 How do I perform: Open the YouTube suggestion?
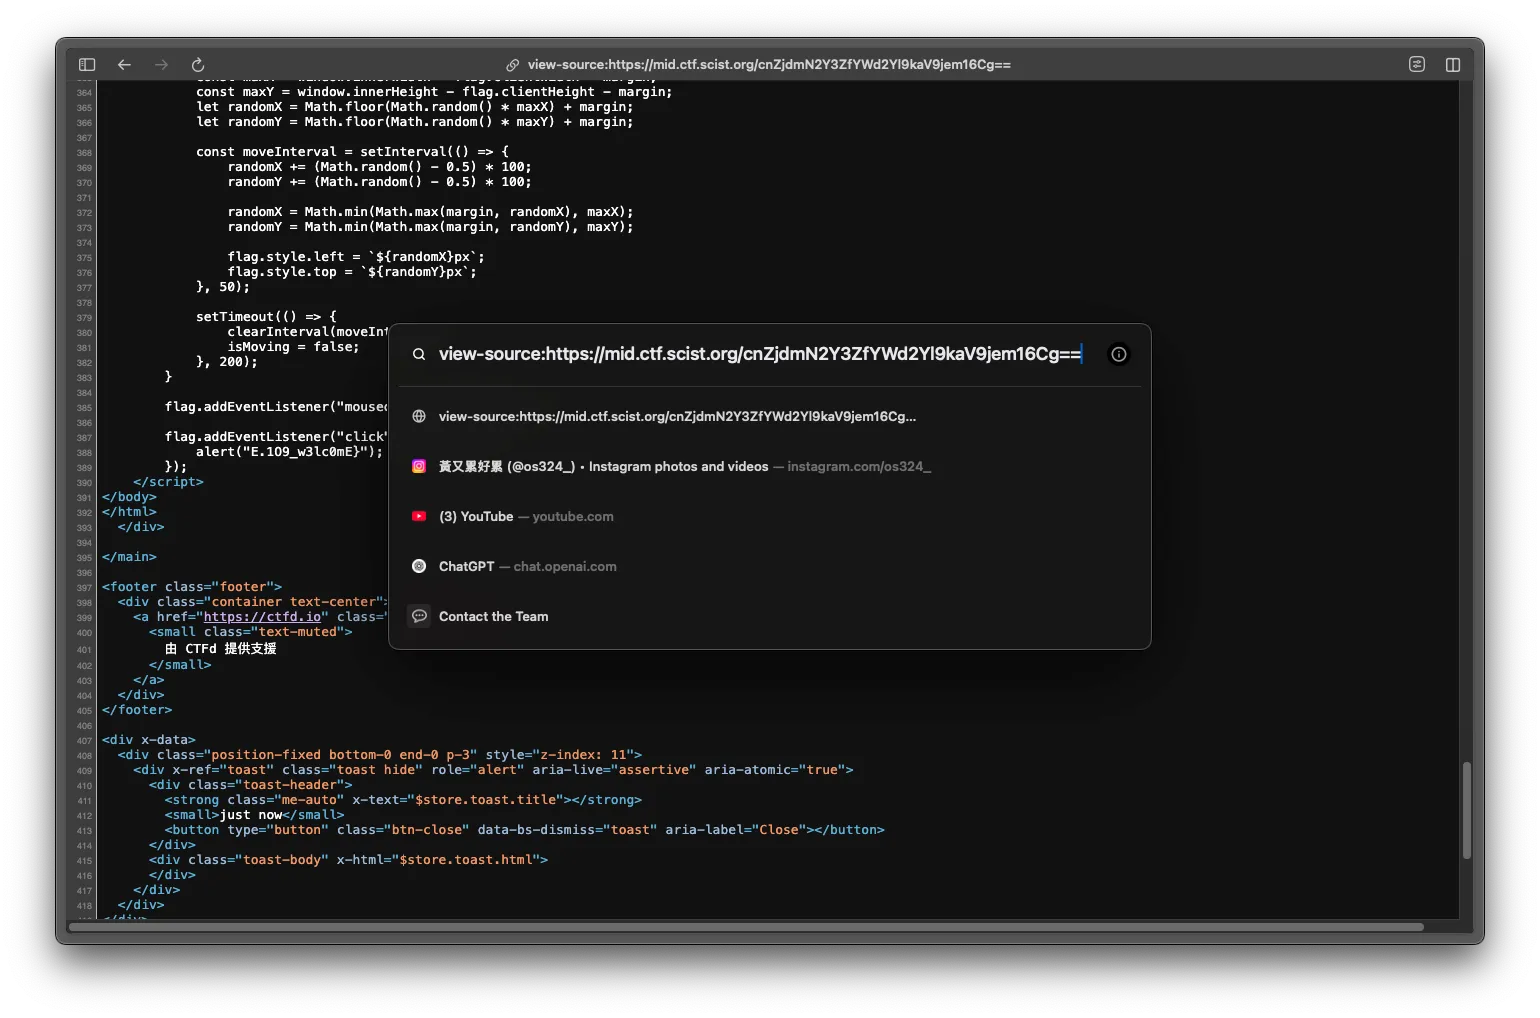tap(526, 517)
